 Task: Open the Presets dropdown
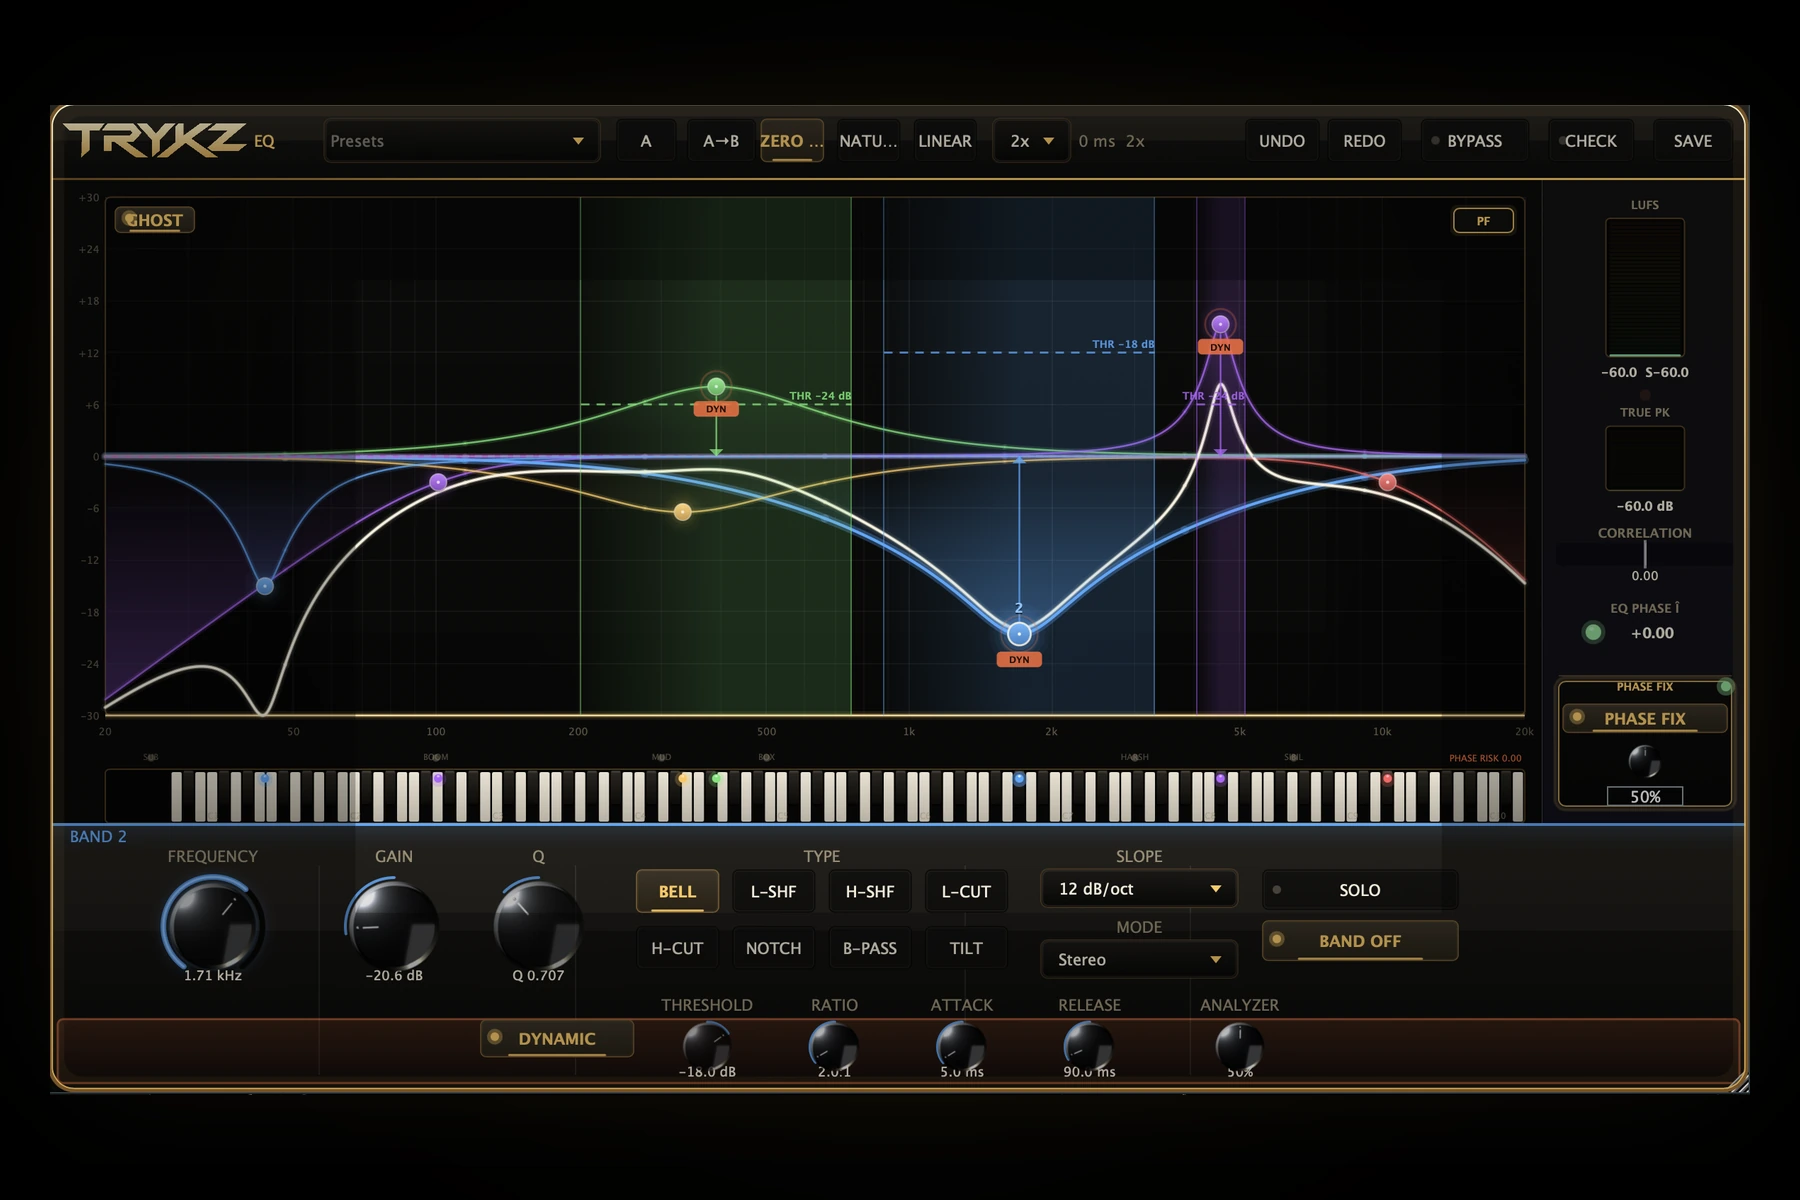(461, 141)
